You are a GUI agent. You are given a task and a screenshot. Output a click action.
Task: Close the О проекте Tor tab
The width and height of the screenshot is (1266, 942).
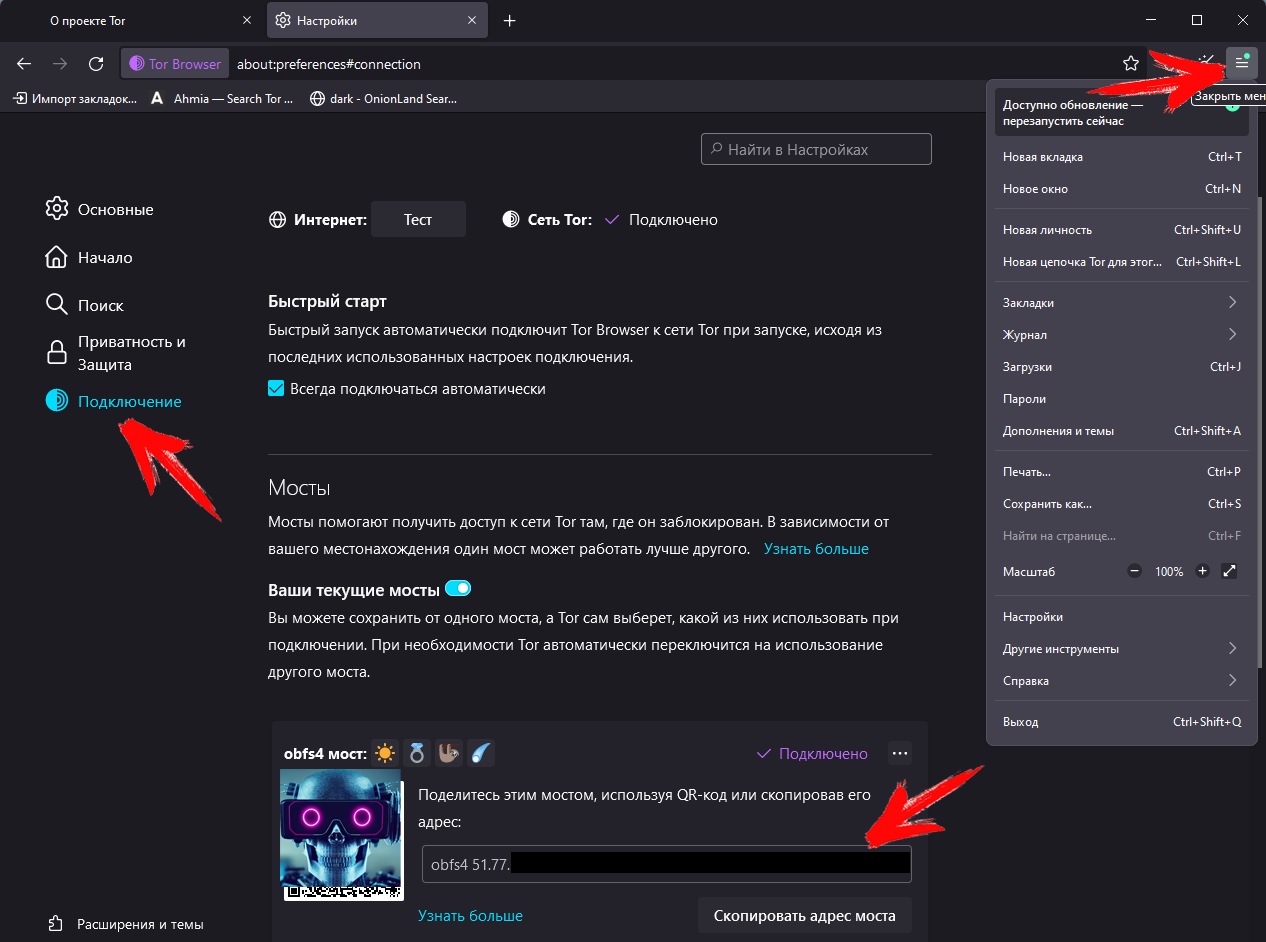coord(247,20)
